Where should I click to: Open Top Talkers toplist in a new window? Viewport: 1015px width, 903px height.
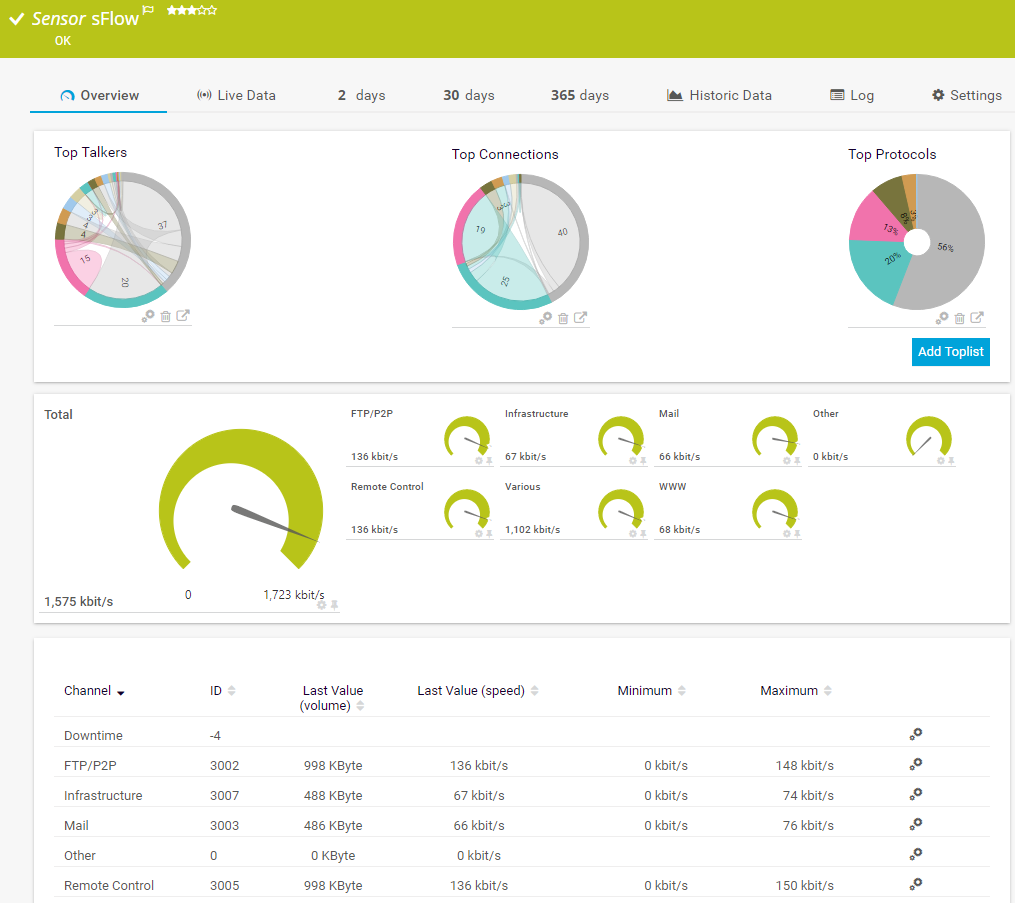tap(182, 315)
